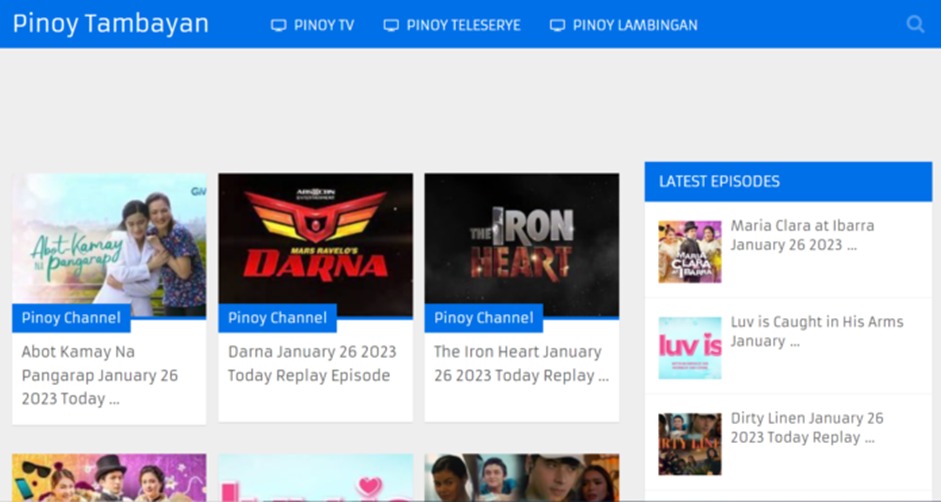Open the Pinoy TV menu item
The height and width of the screenshot is (502, 941).
pyautogui.click(x=323, y=25)
